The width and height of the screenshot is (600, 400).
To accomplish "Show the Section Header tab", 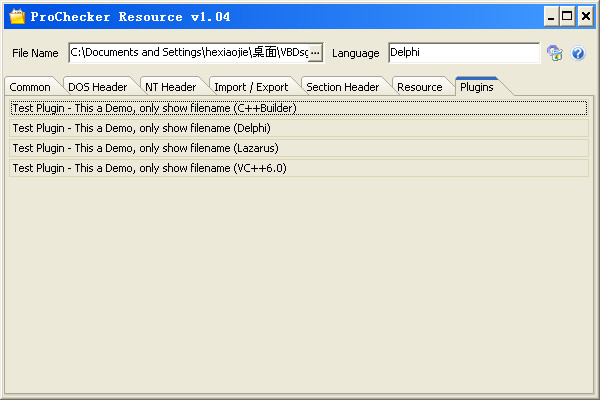I will [342, 87].
